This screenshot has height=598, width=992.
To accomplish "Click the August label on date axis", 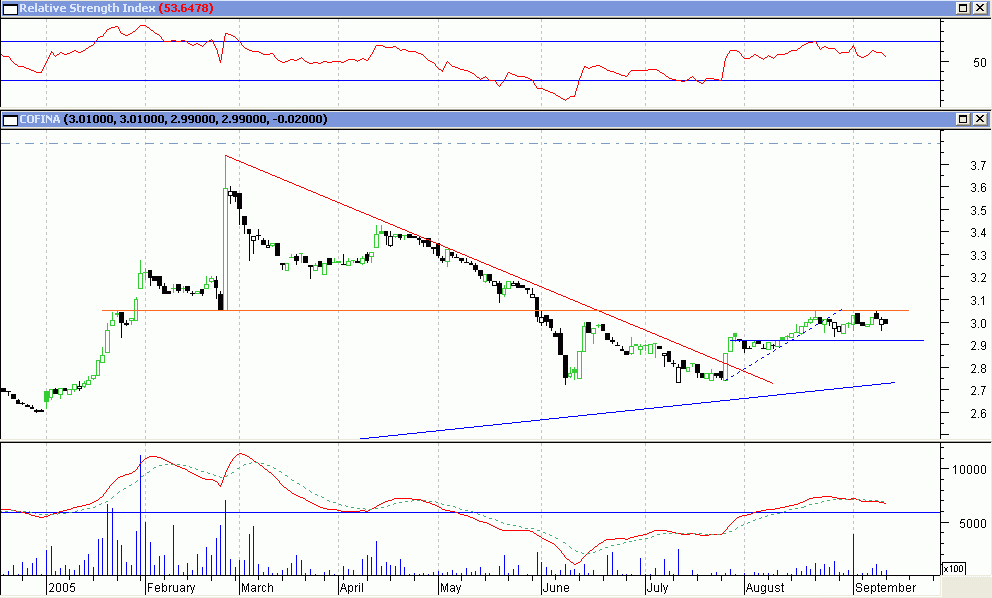I will tap(765, 588).
